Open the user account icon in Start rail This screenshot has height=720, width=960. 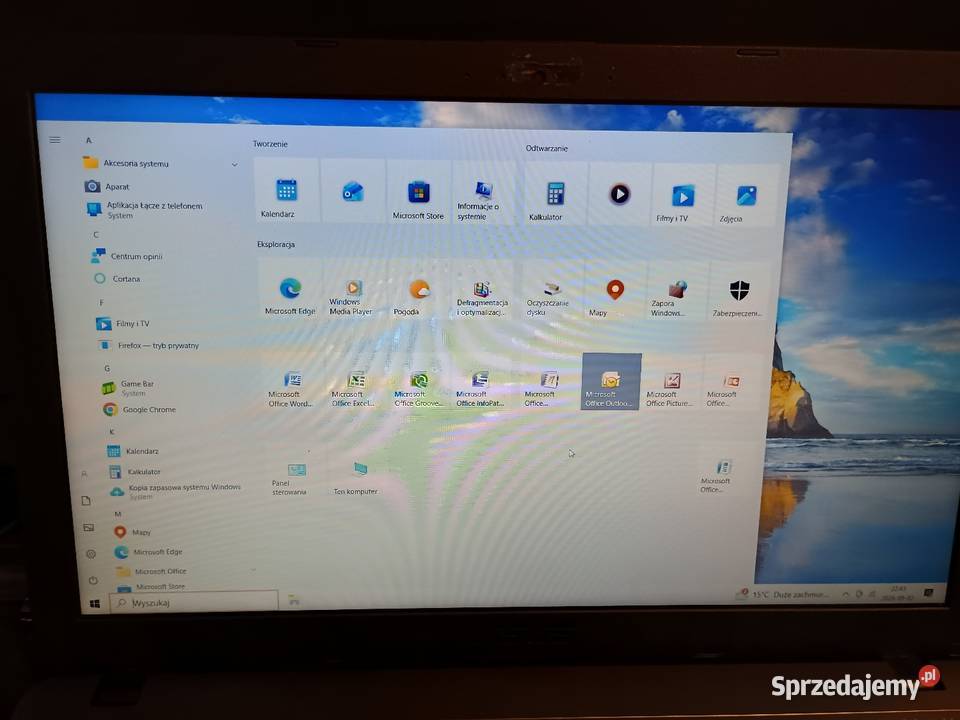point(84,473)
